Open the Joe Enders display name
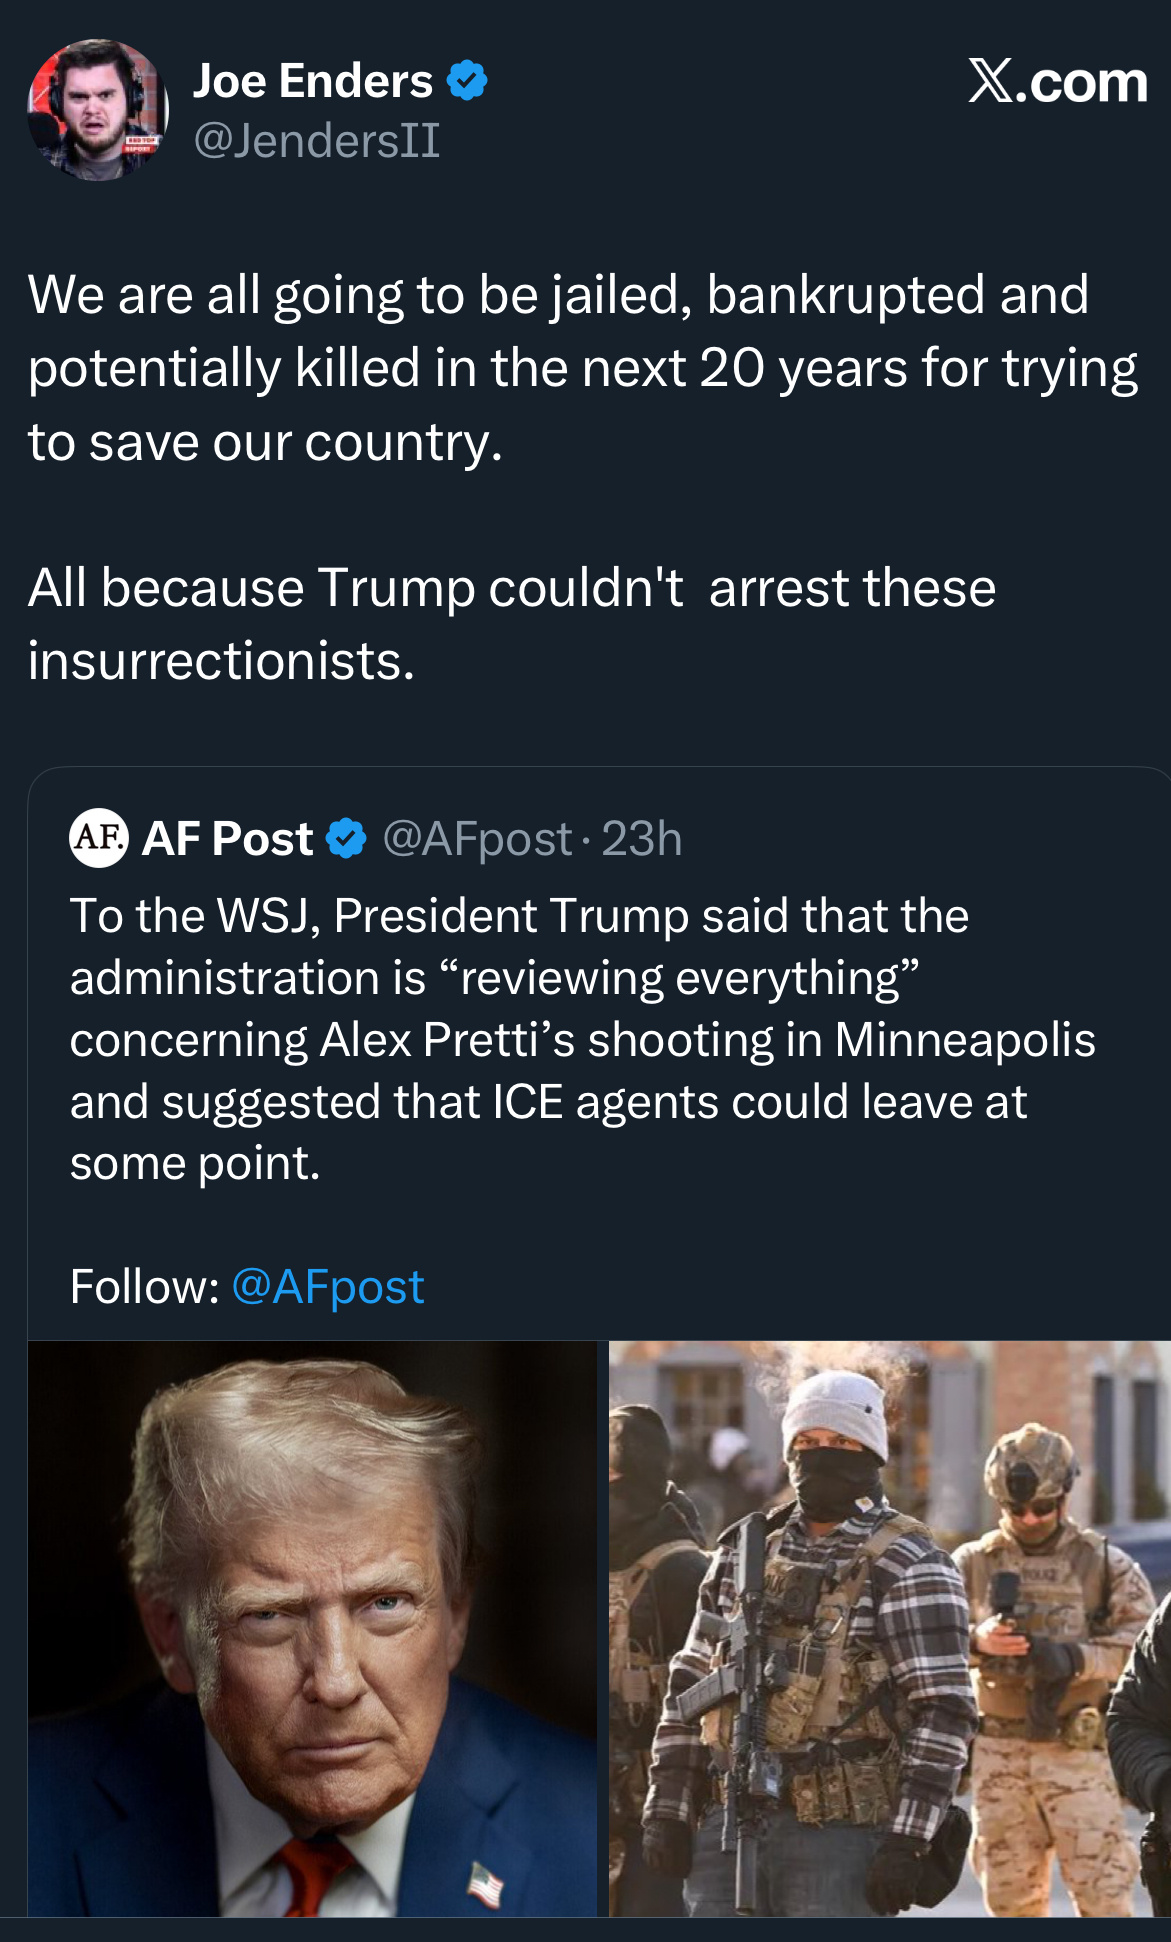 coord(312,81)
